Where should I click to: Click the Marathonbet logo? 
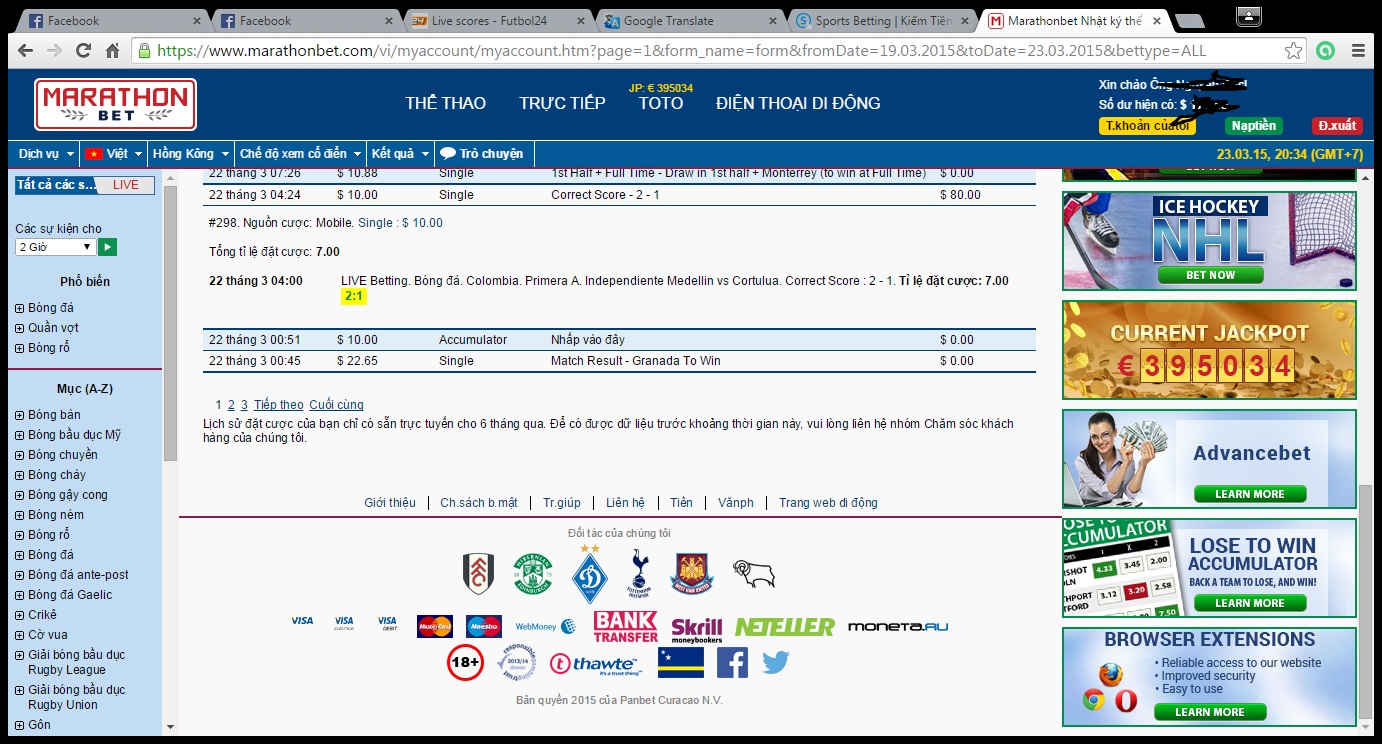tap(115, 104)
